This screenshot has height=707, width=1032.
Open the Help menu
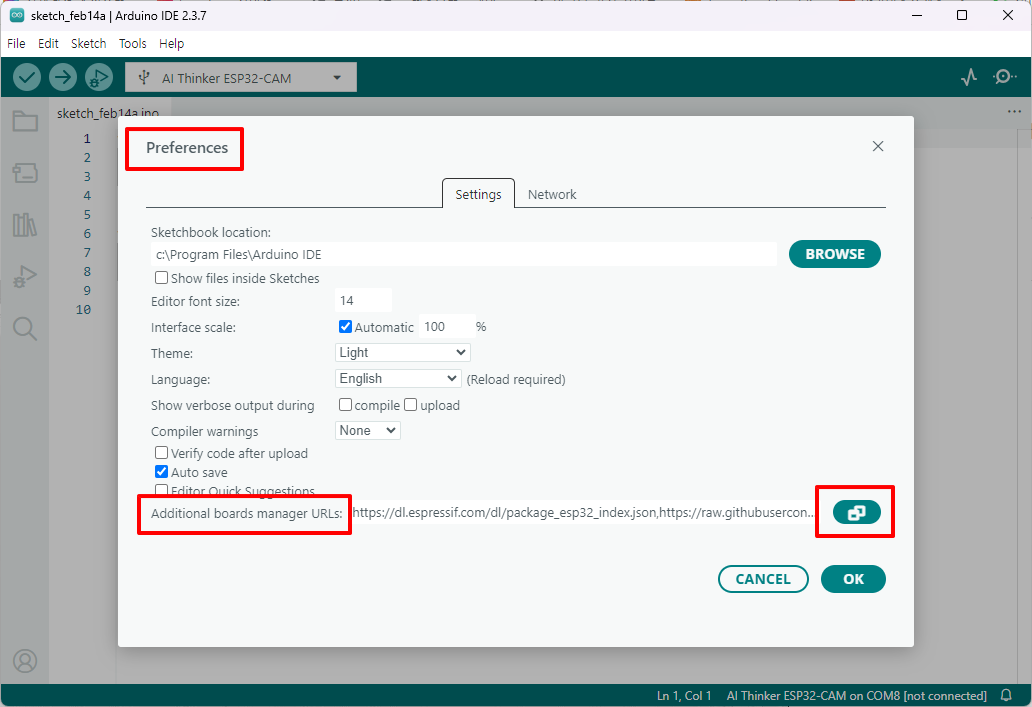click(x=171, y=43)
